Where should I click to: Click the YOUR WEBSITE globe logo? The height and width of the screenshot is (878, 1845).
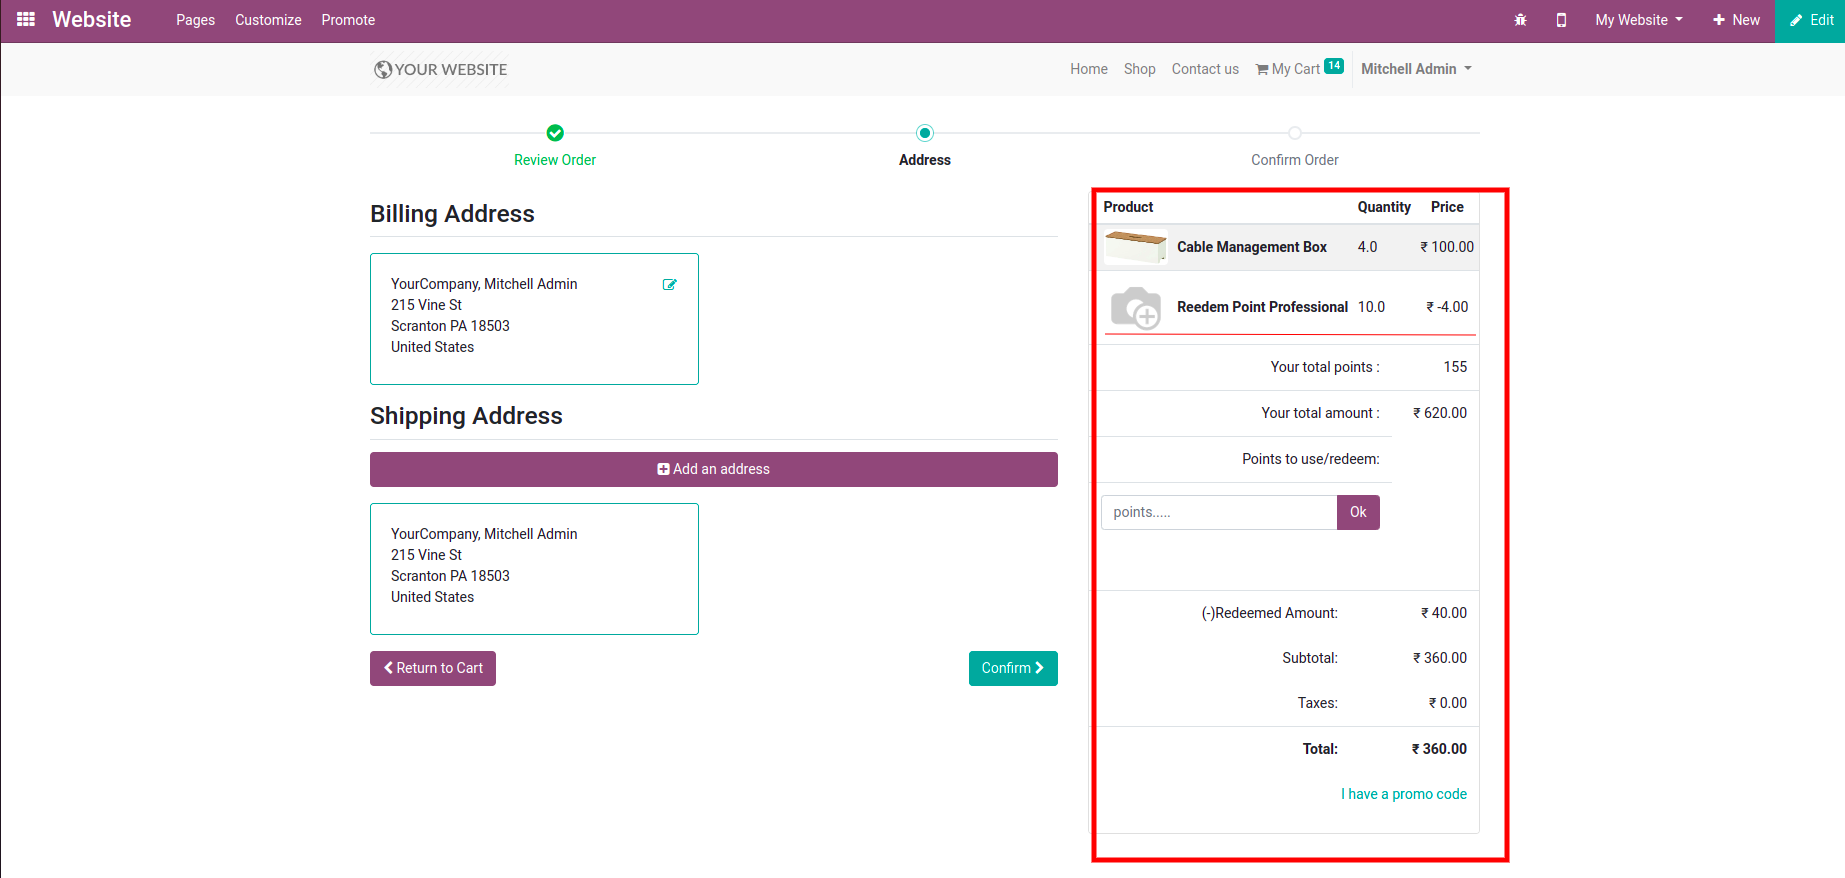(x=441, y=69)
